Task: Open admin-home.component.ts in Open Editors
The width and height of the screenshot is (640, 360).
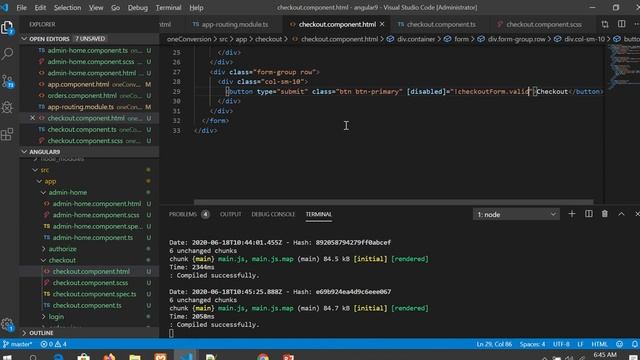Action: pyautogui.click(x=87, y=51)
